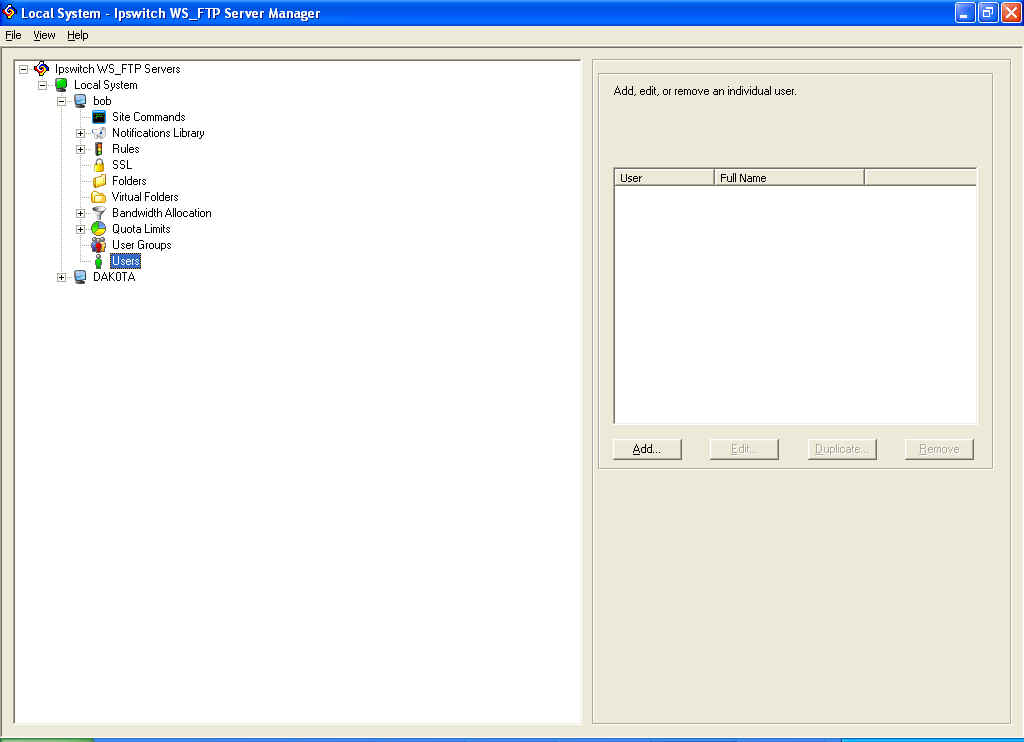Select the User Groups tree item
The width and height of the screenshot is (1024, 742).
click(x=141, y=245)
